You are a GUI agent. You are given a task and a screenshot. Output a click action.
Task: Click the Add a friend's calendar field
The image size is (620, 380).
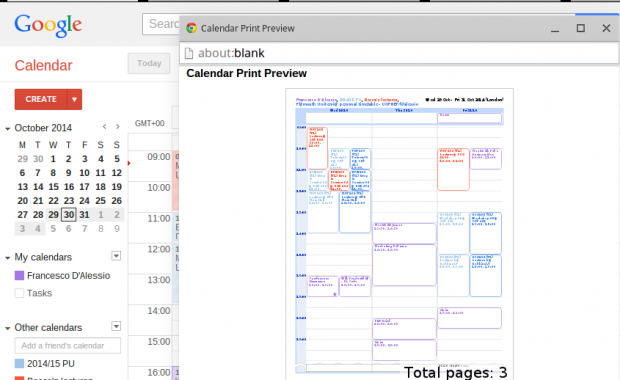tap(68, 346)
